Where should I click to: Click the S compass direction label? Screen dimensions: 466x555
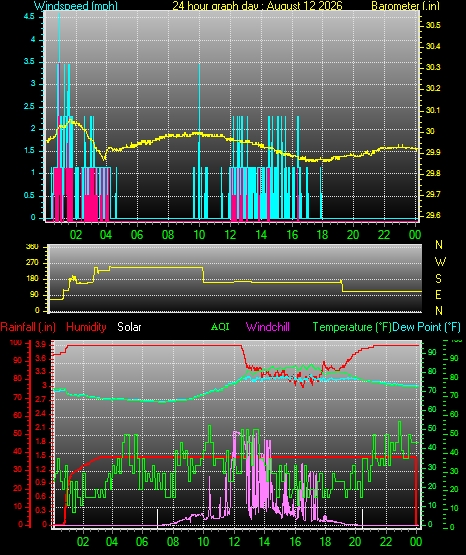pyautogui.click(x=438, y=279)
